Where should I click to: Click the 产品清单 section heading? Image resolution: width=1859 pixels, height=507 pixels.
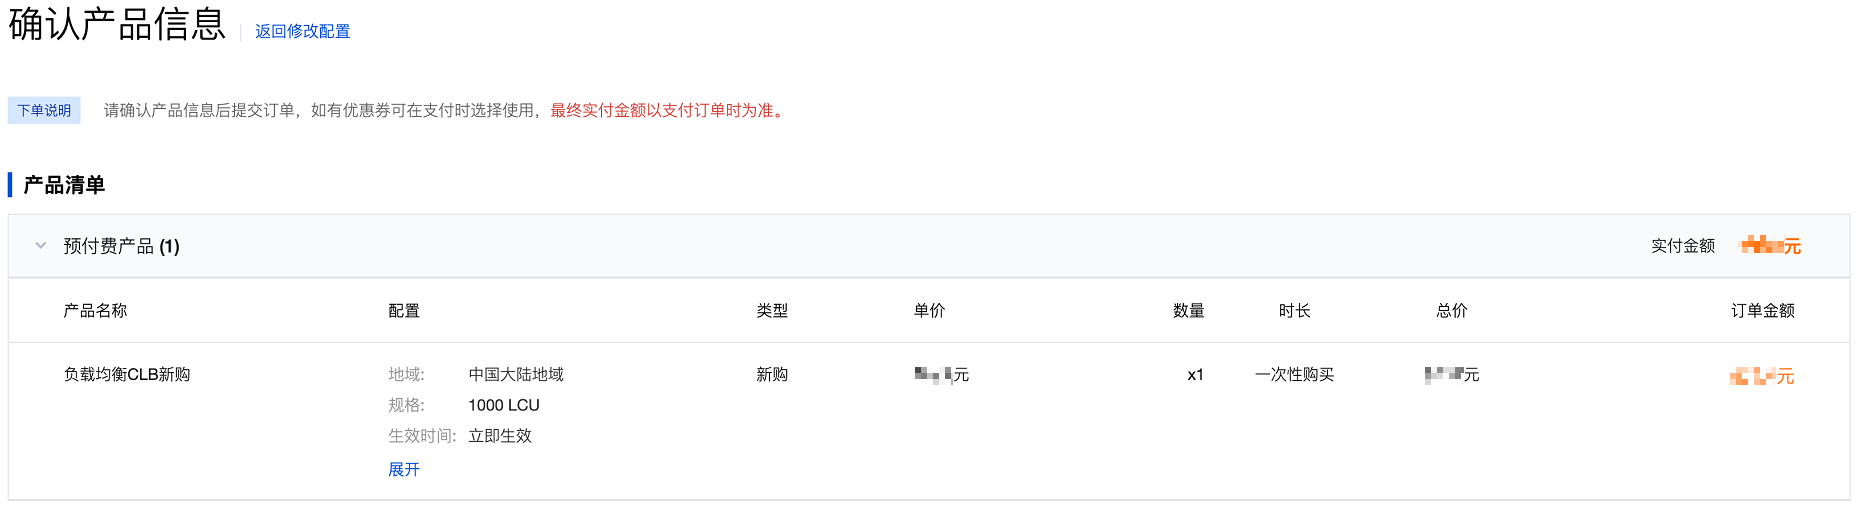point(64,185)
